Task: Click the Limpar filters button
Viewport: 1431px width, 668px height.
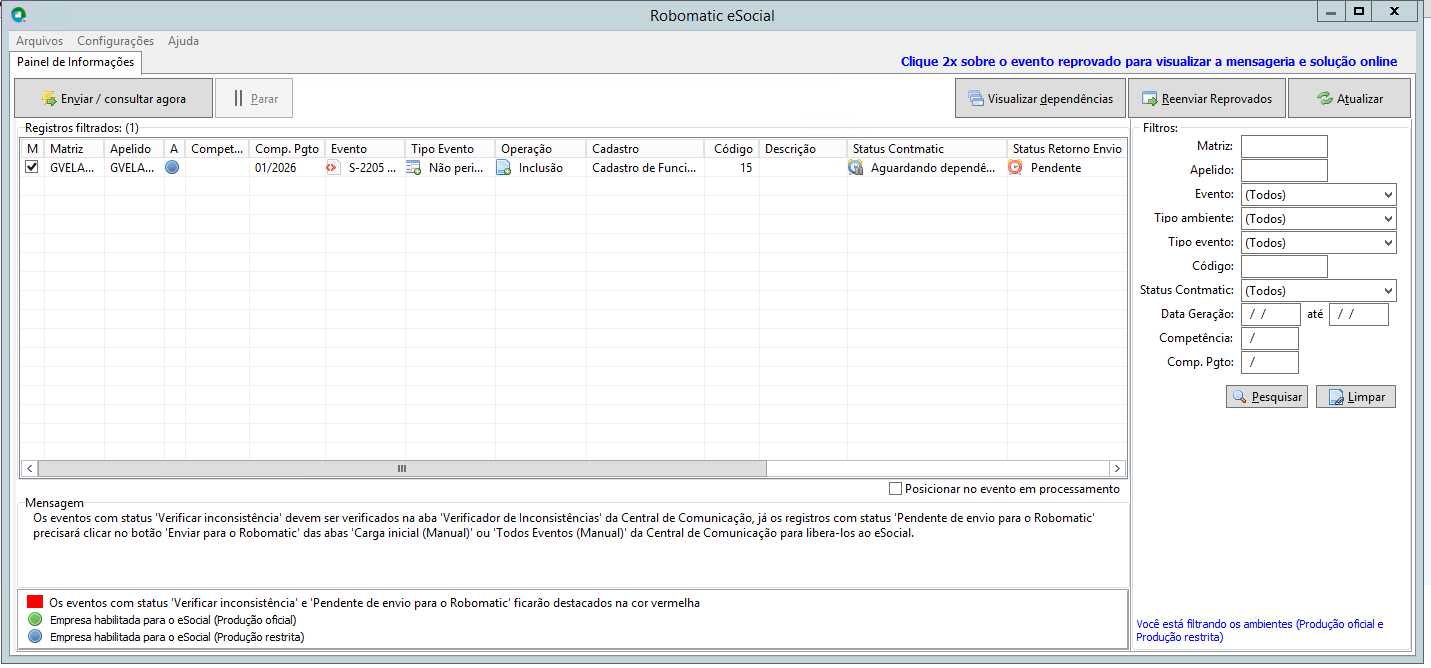Action: [x=1356, y=397]
